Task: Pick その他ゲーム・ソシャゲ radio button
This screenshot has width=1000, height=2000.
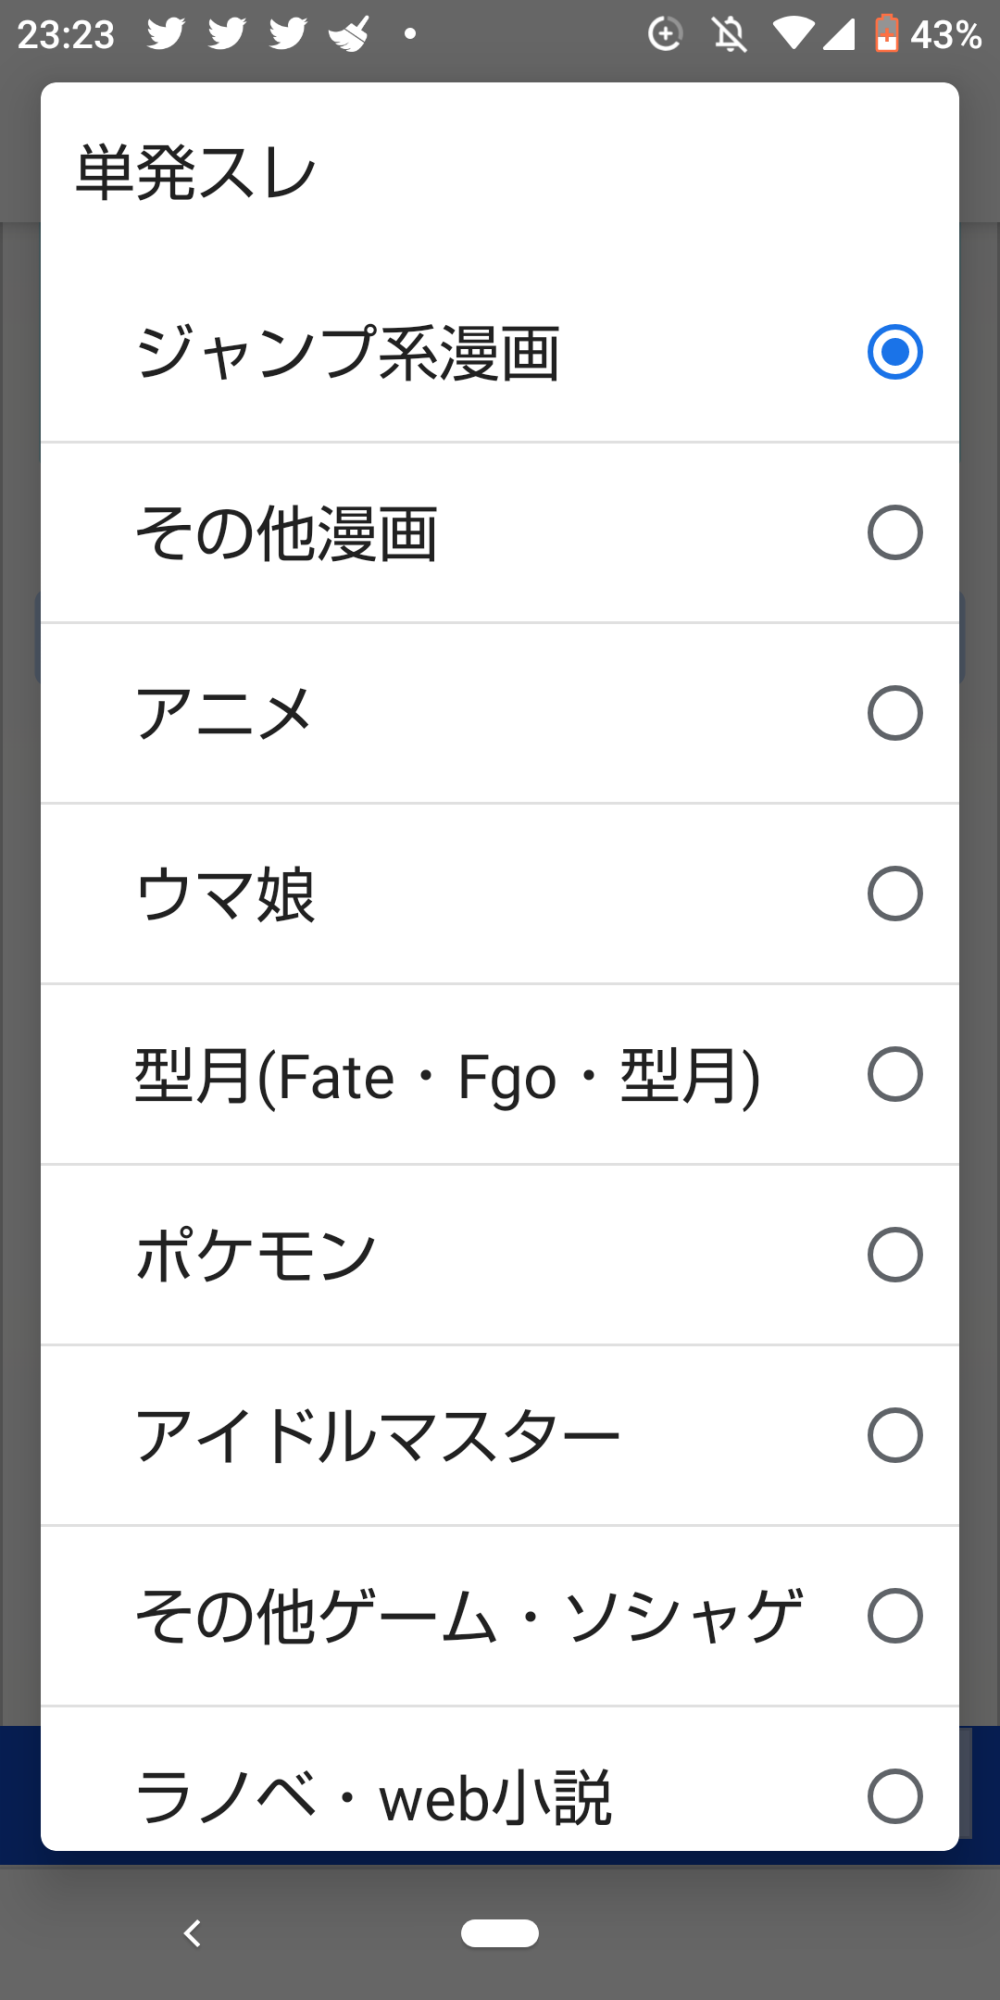Action: point(894,1615)
